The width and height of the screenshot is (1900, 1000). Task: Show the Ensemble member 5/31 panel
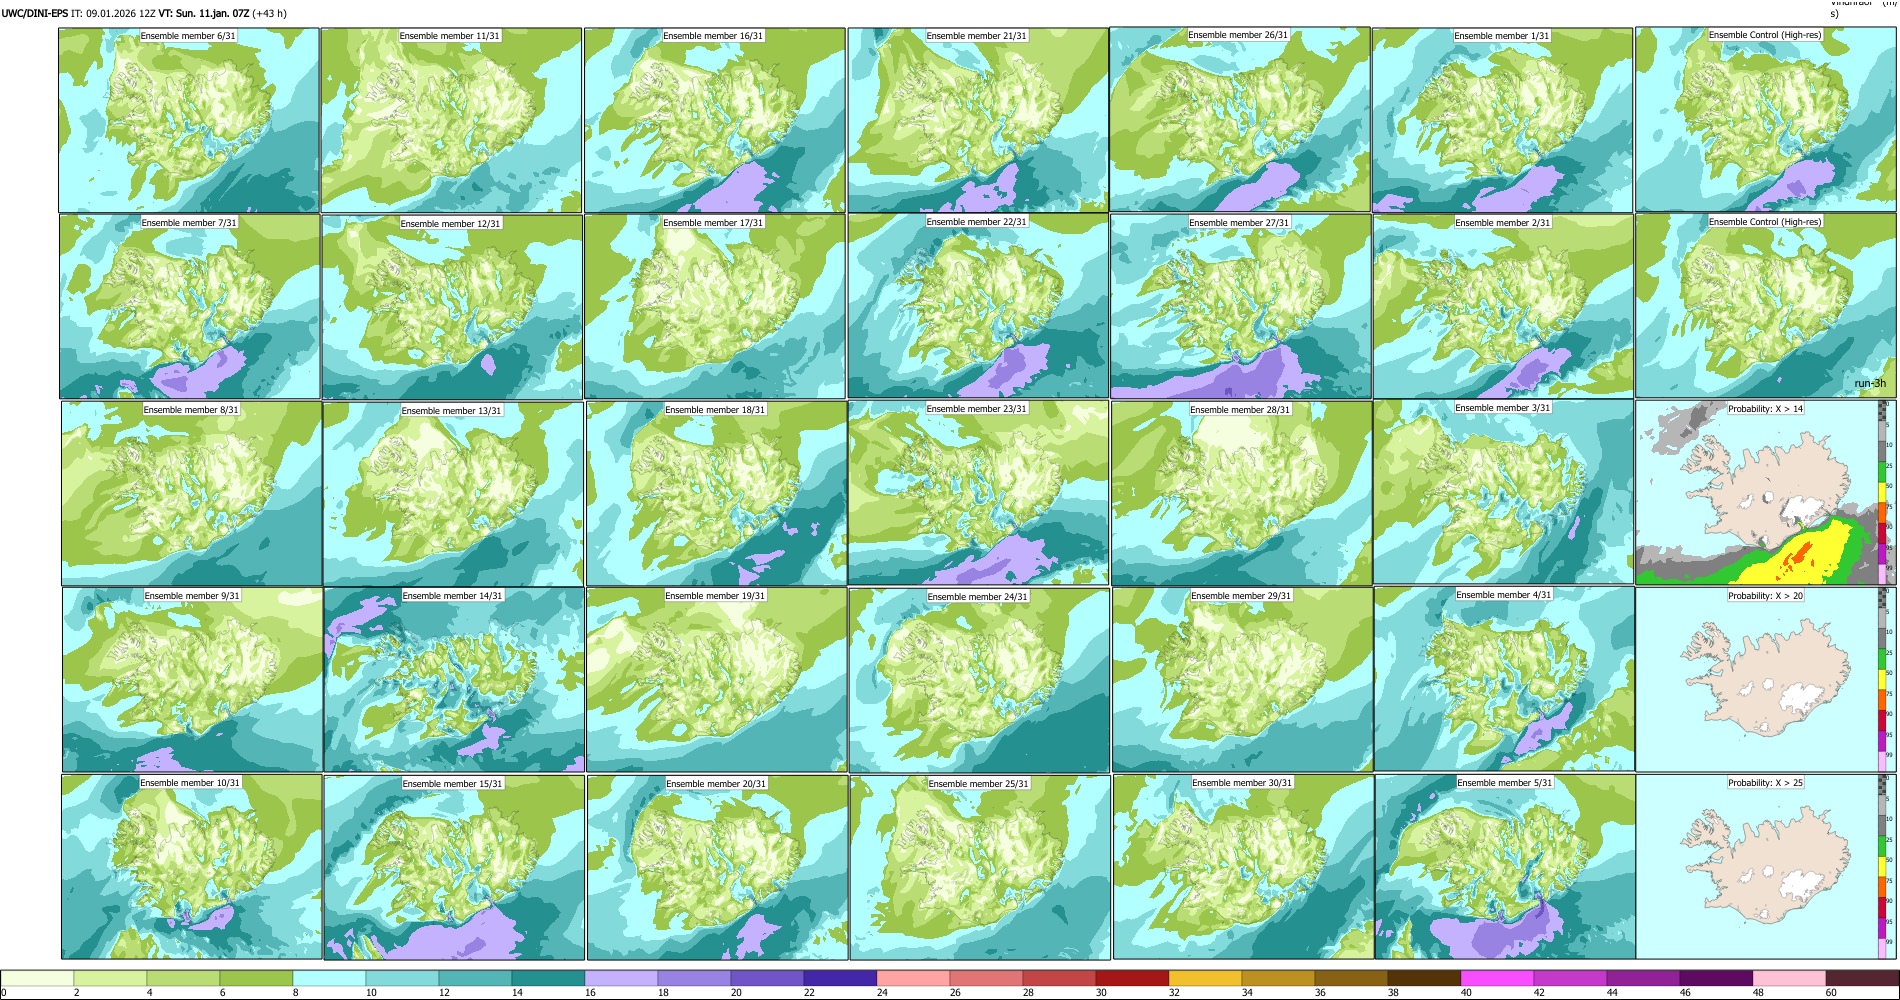(1505, 866)
